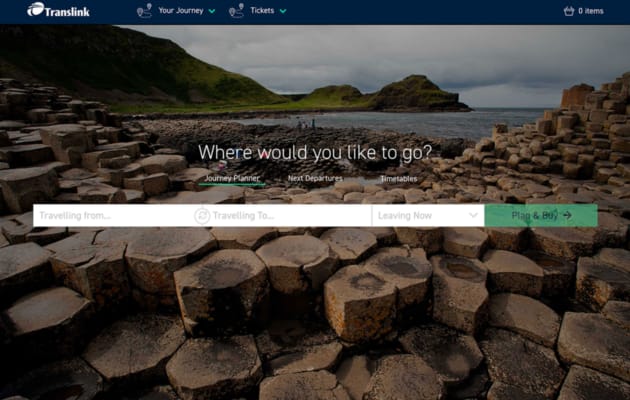Image resolution: width=630 pixels, height=400 pixels.
Task: Open the Leaving Now time dropdown
Action: pos(428,216)
